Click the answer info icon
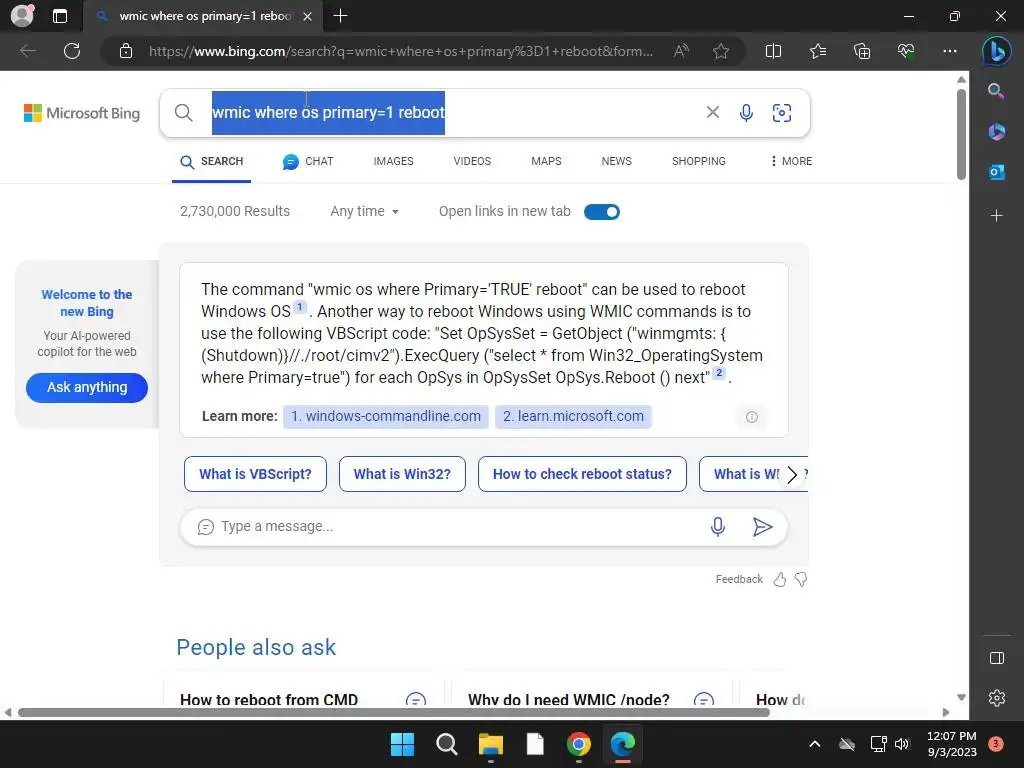This screenshot has width=1024, height=768. click(x=752, y=417)
